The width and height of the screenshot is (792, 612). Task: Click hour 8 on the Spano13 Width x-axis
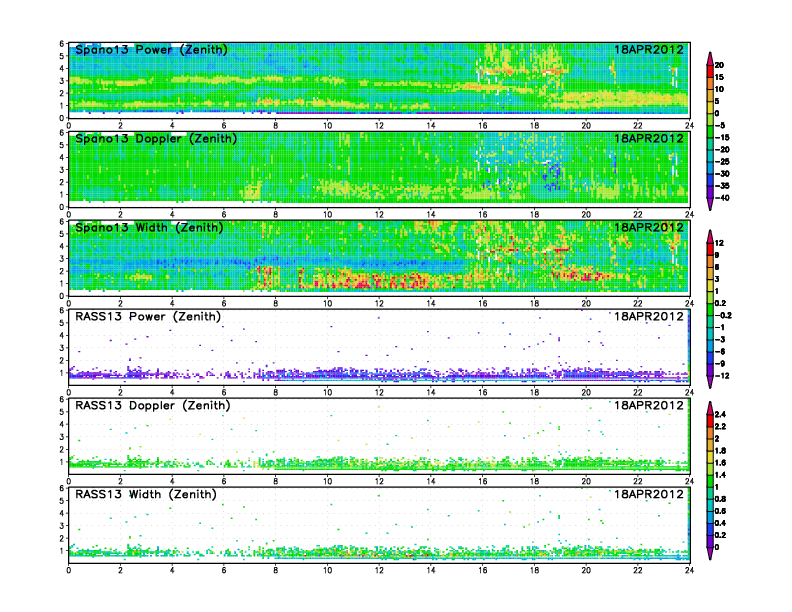coord(276,303)
